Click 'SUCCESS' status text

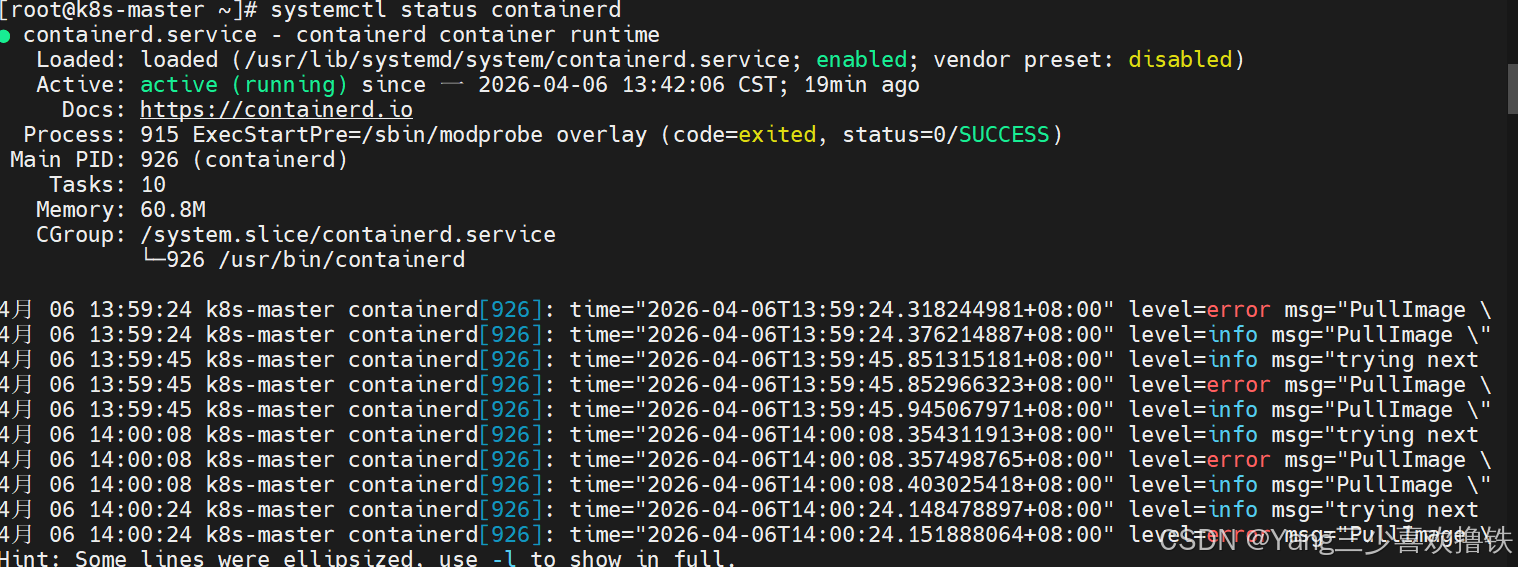pos(1004,135)
